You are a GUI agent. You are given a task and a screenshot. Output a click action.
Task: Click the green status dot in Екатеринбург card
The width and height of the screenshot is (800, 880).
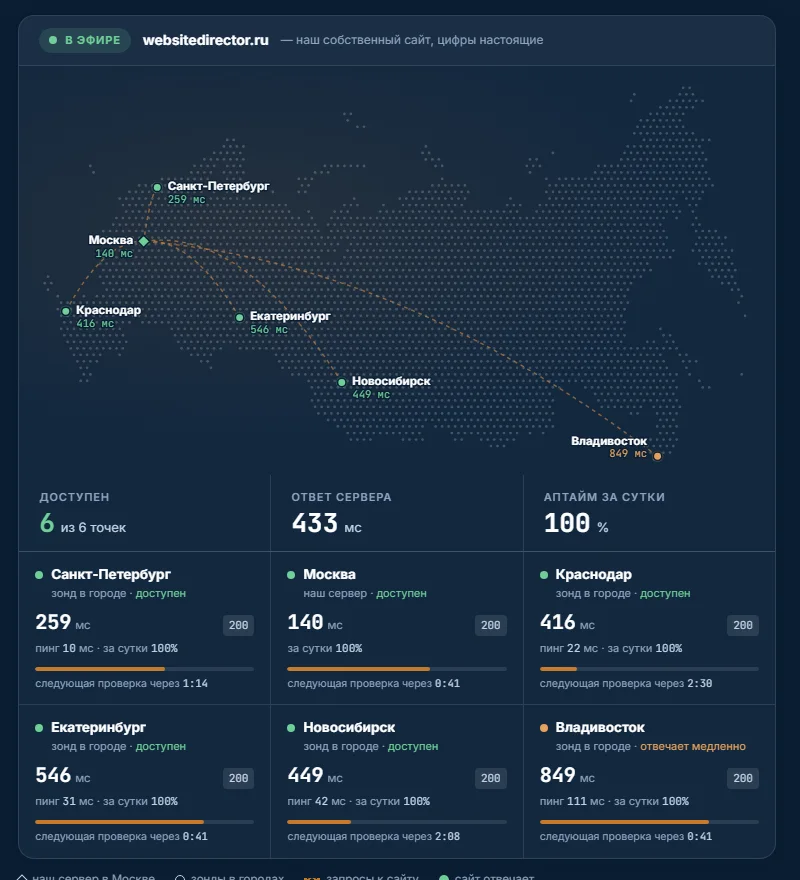pos(39,728)
